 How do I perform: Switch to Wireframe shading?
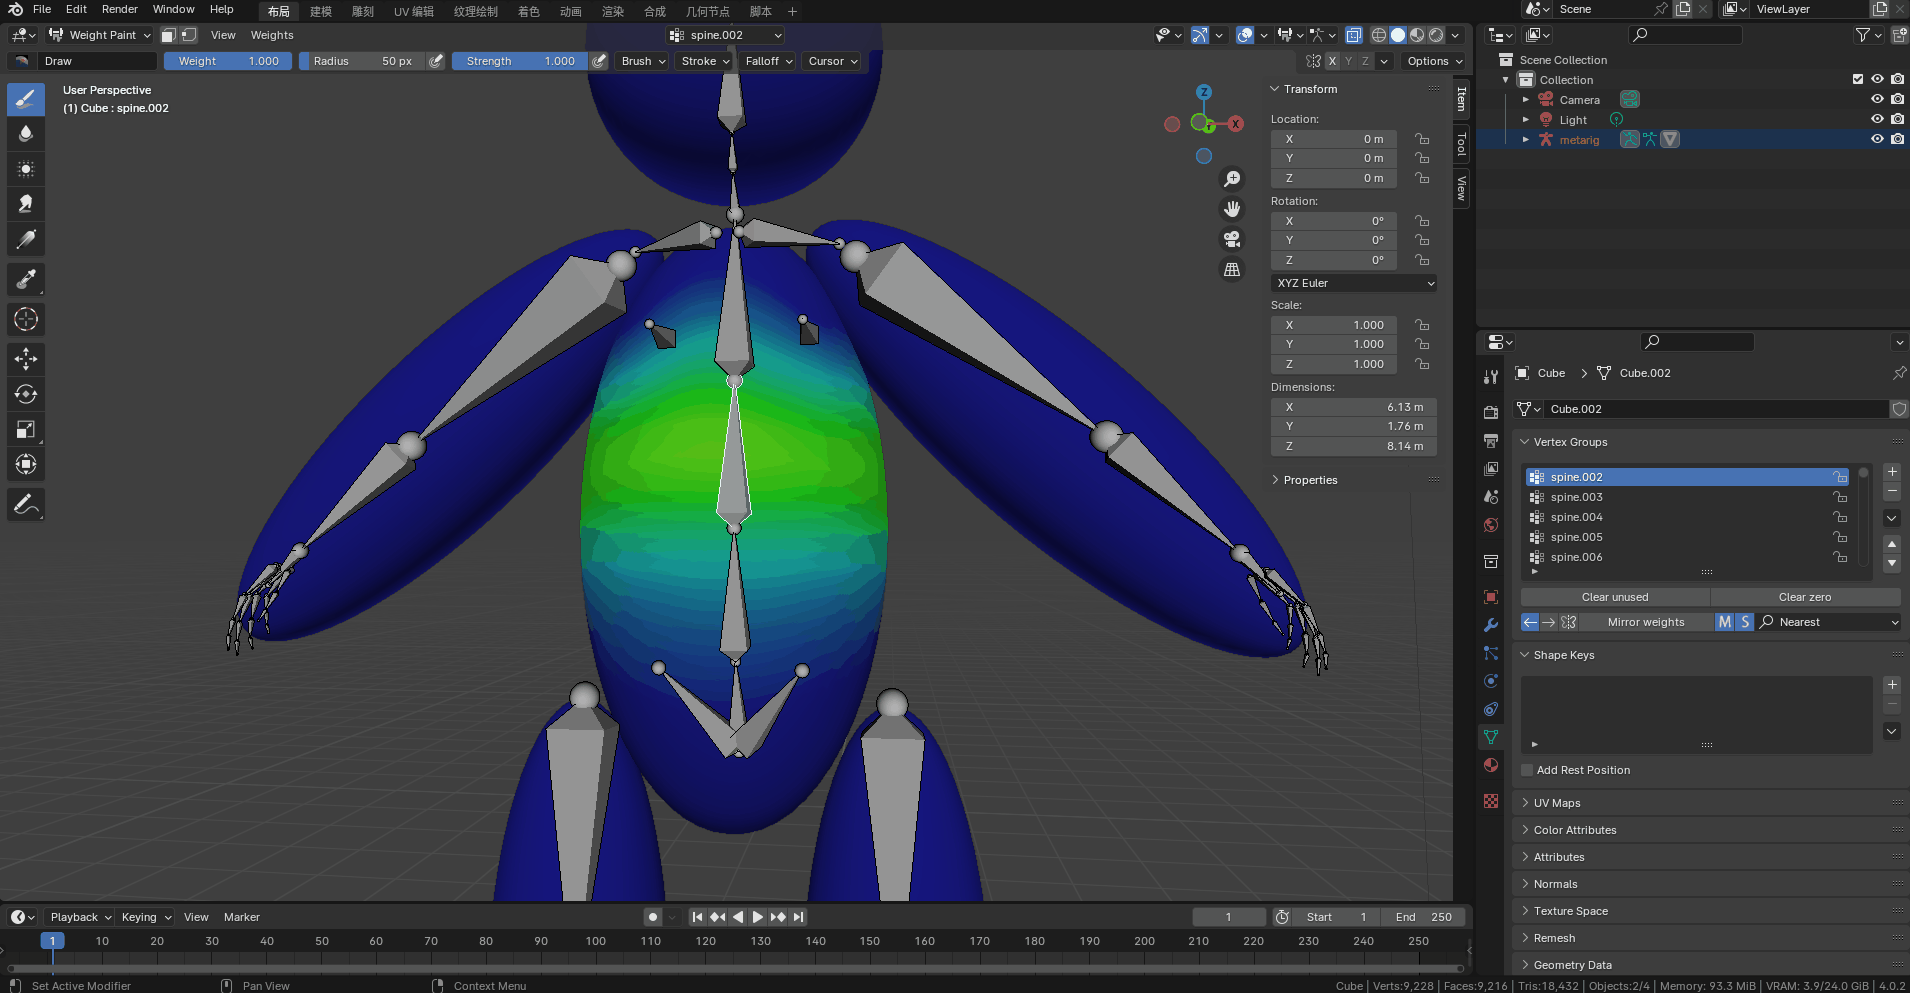coord(1379,35)
